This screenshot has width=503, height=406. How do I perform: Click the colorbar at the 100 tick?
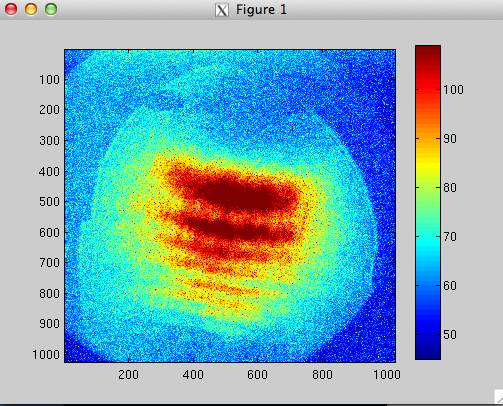pos(428,89)
